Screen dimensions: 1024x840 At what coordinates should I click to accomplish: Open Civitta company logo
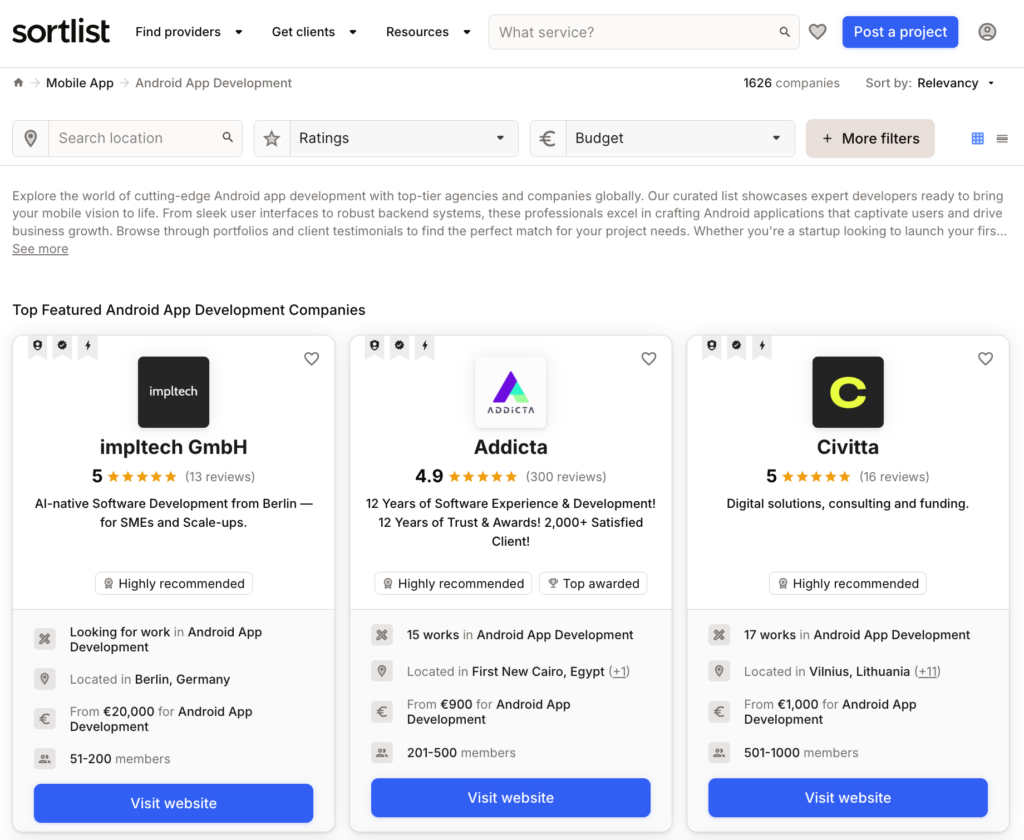click(848, 392)
